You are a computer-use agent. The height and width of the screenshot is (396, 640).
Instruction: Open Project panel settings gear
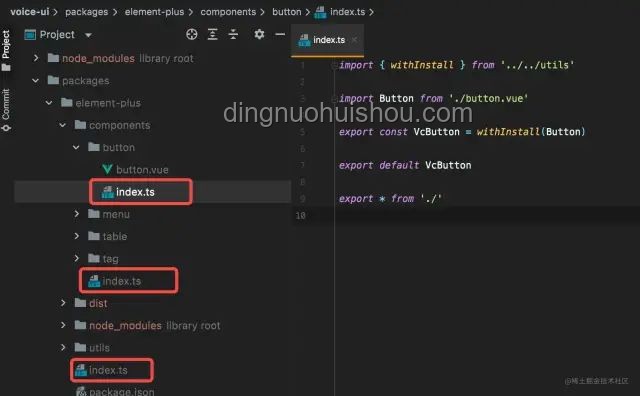click(x=259, y=34)
